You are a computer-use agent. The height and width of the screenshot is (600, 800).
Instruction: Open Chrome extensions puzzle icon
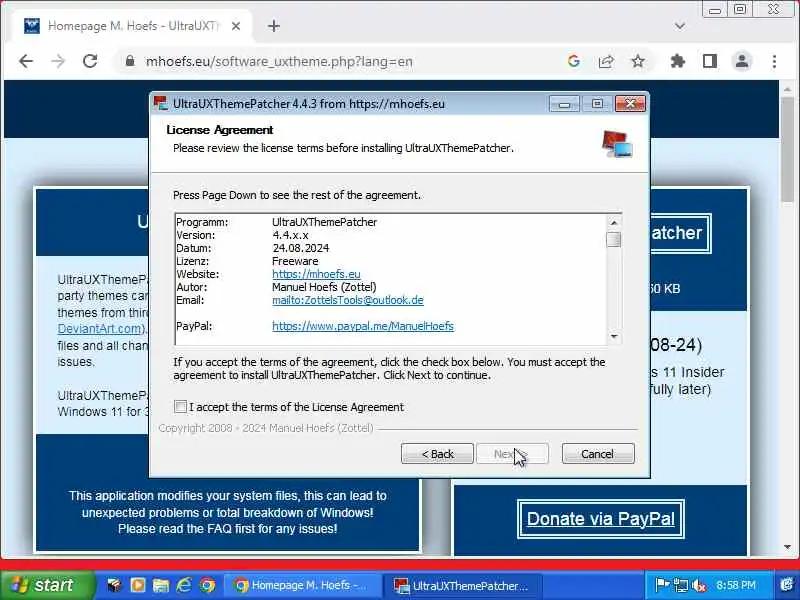tap(678, 62)
